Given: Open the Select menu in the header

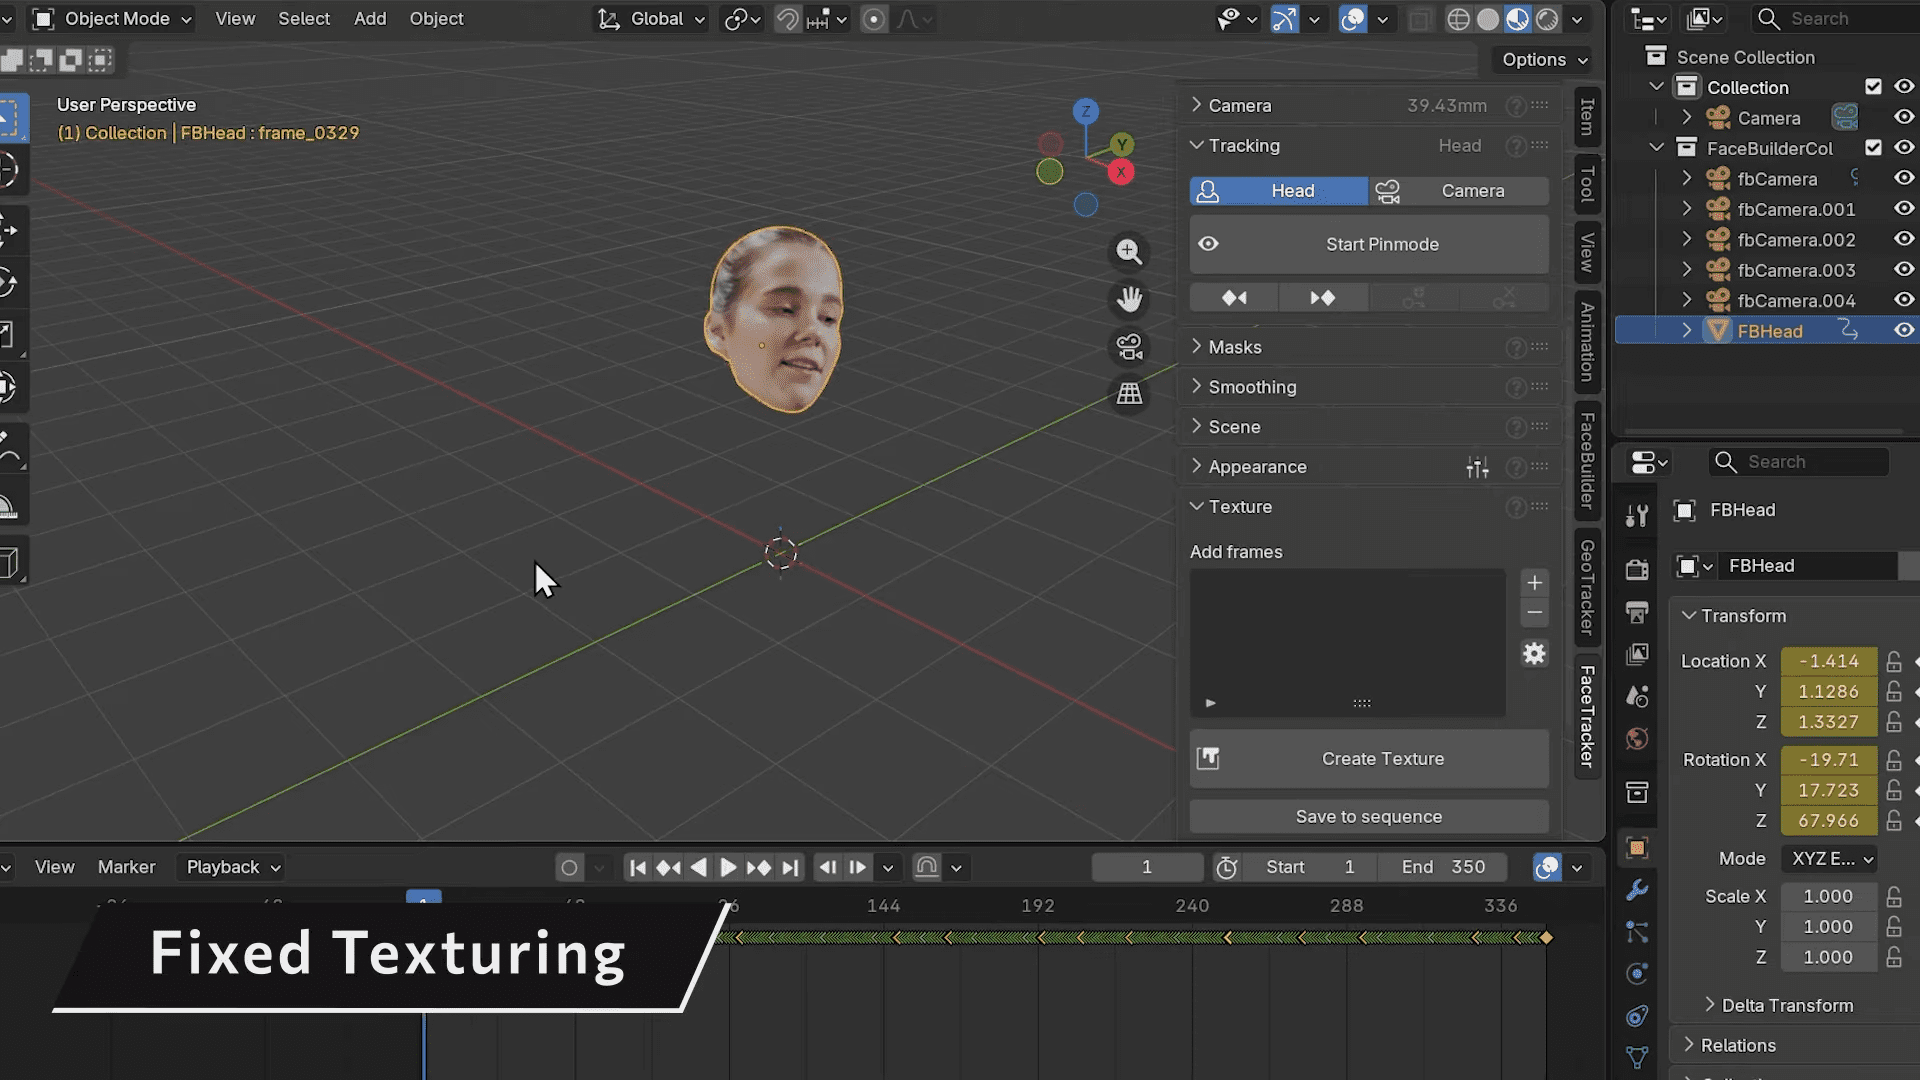Looking at the screenshot, I should click(304, 18).
